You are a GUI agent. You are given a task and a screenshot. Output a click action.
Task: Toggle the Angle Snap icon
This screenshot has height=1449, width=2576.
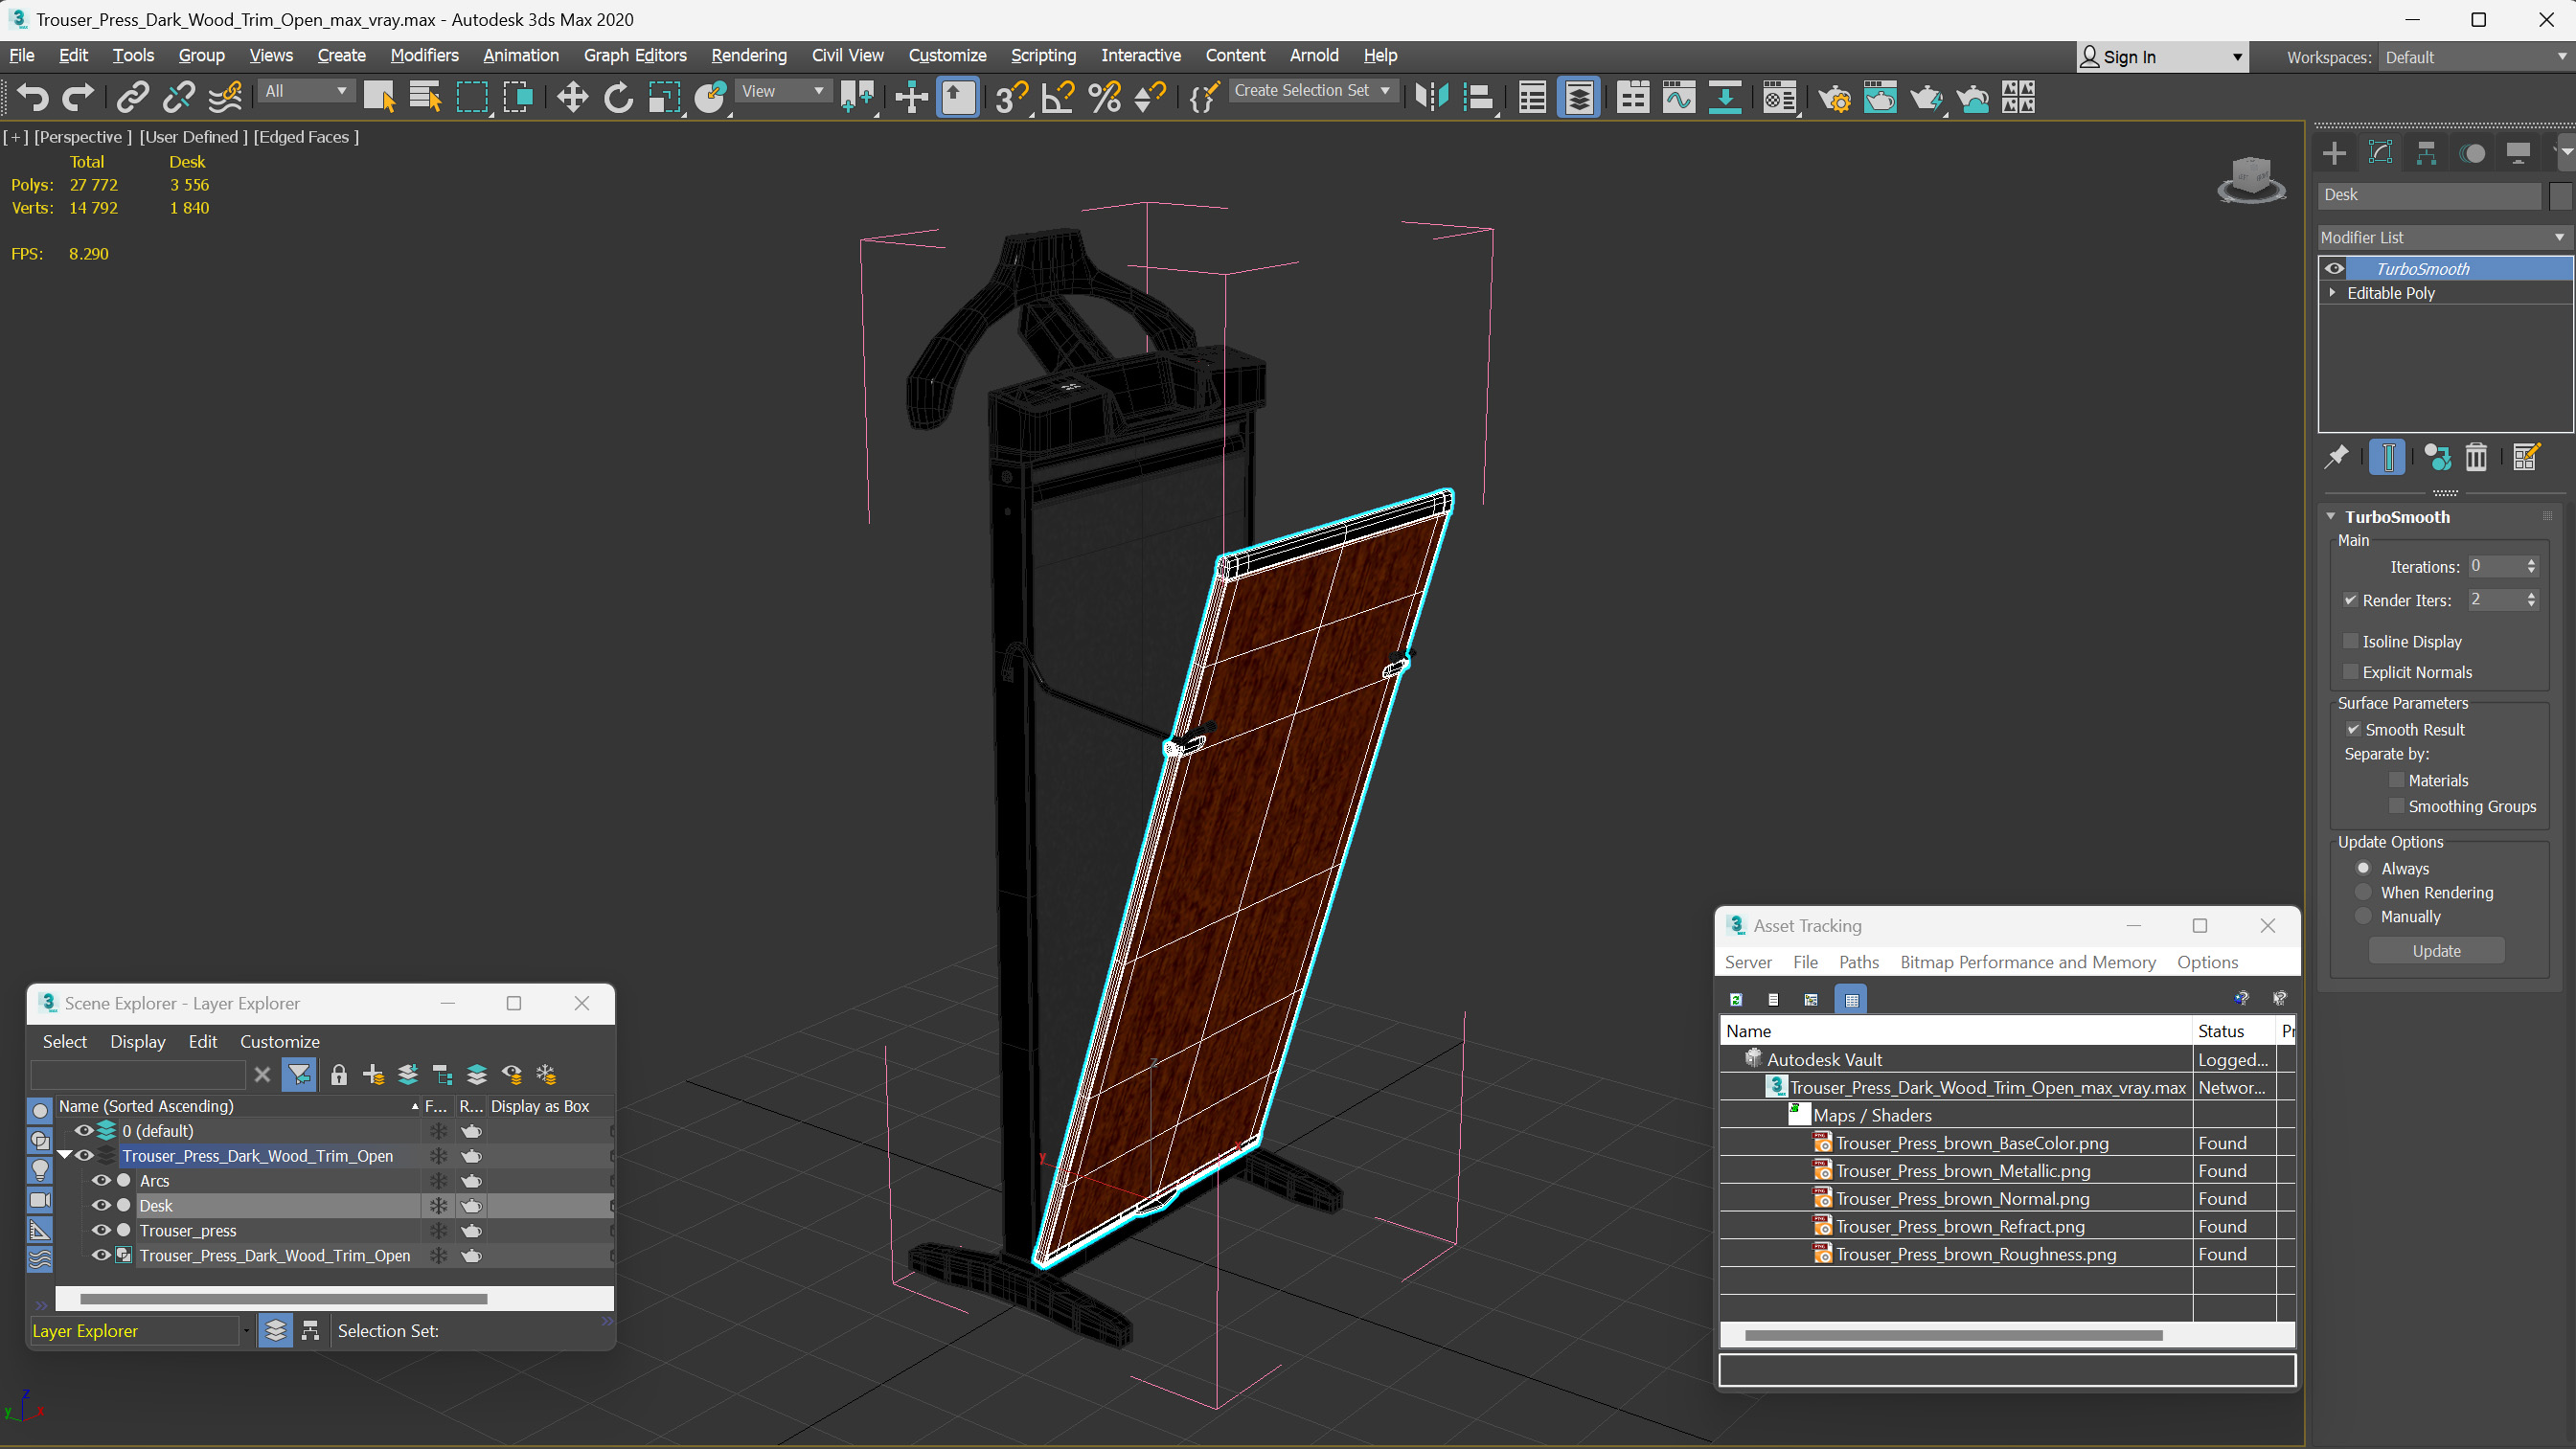click(x=1058, y=97)
